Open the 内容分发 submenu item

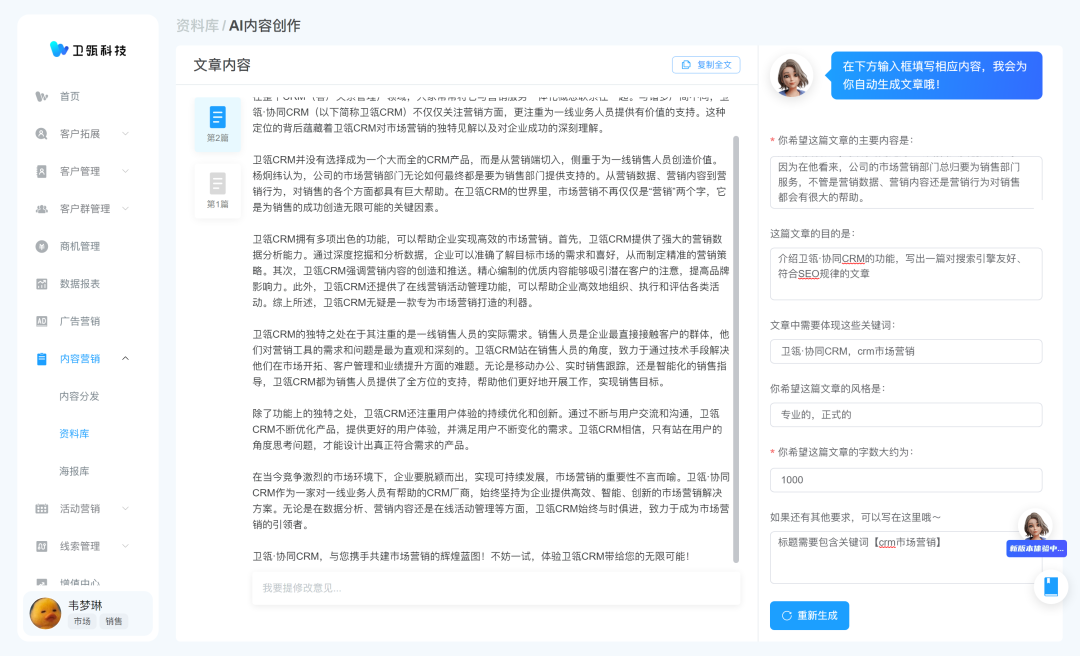[x=80, y=396]
